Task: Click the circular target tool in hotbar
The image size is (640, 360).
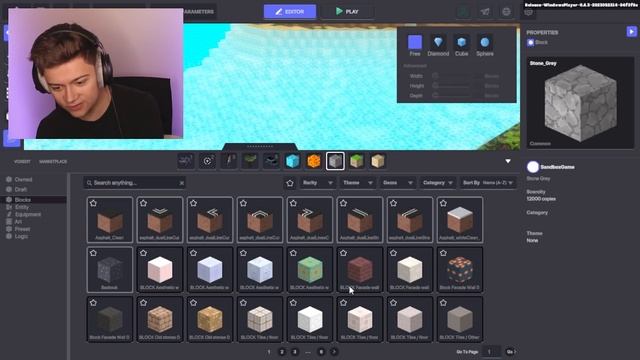Action: coord(207,161)
